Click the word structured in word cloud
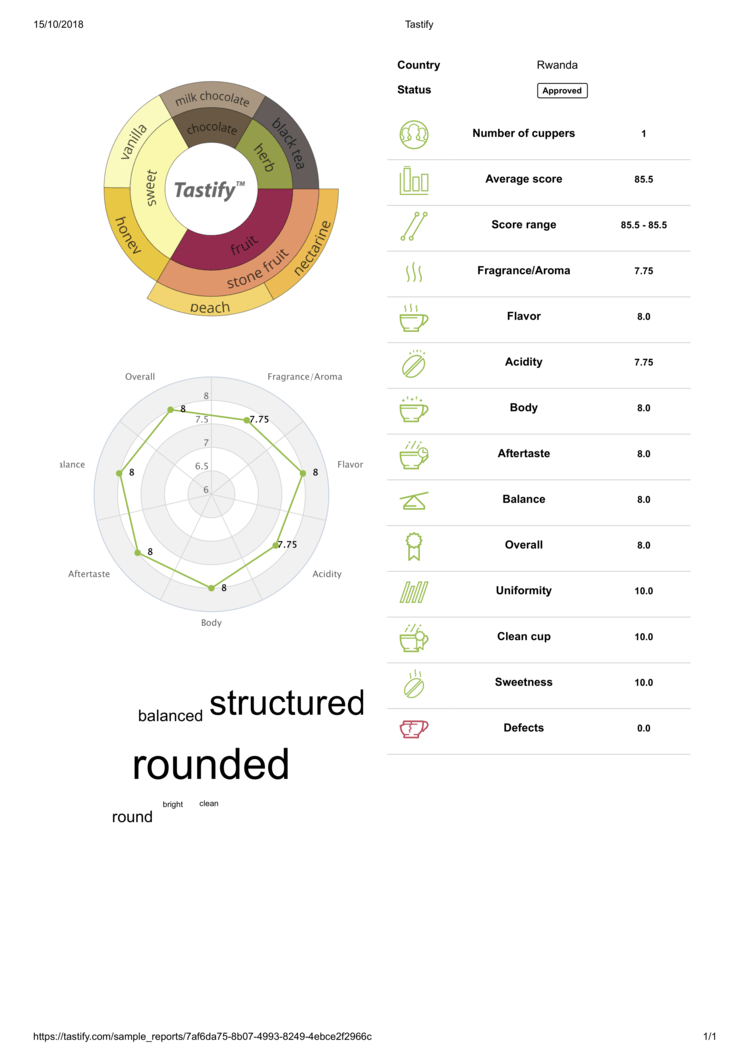 pyautogui.click(x=287, y=703)
